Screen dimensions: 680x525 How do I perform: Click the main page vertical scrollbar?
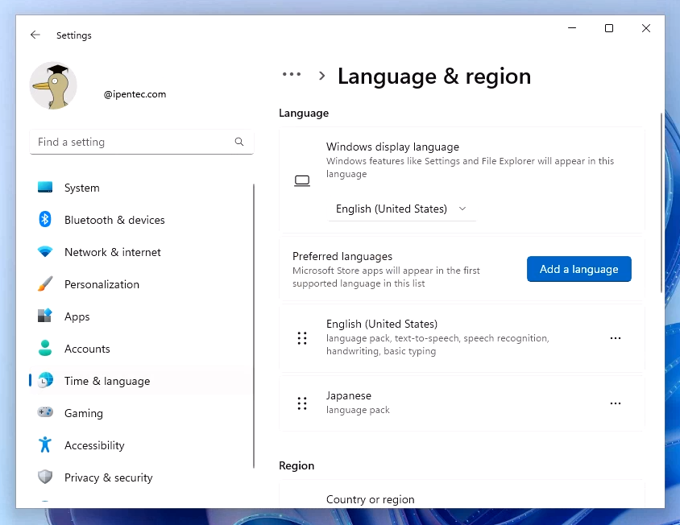point(661,203)
